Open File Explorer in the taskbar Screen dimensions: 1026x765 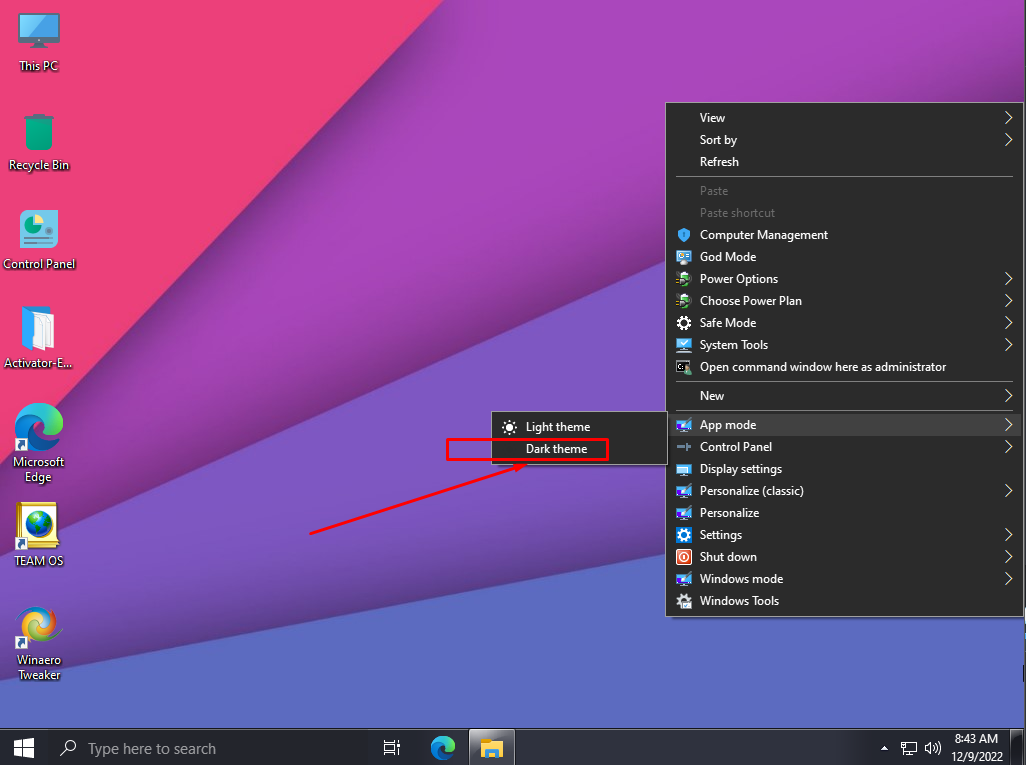click(491, 747)
